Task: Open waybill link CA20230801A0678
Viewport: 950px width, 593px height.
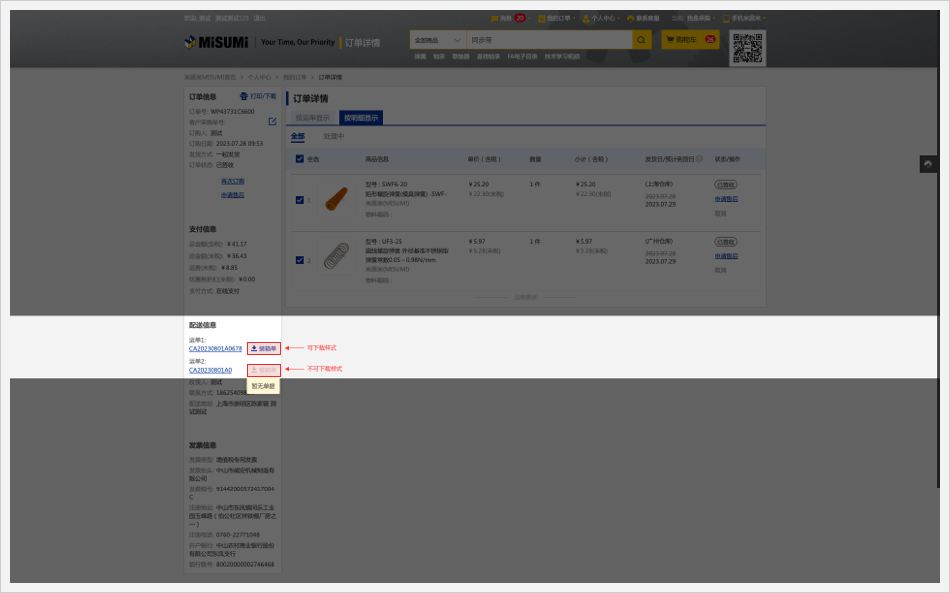Action: [215, 349]
